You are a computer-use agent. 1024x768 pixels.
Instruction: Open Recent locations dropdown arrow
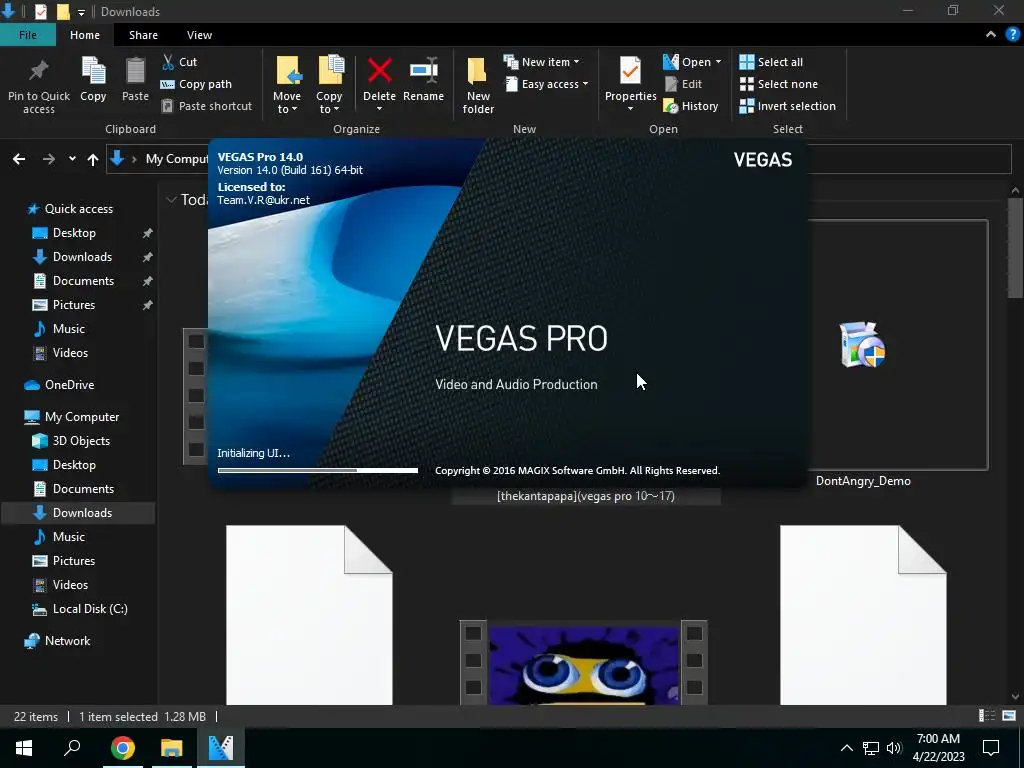[72, 159]
